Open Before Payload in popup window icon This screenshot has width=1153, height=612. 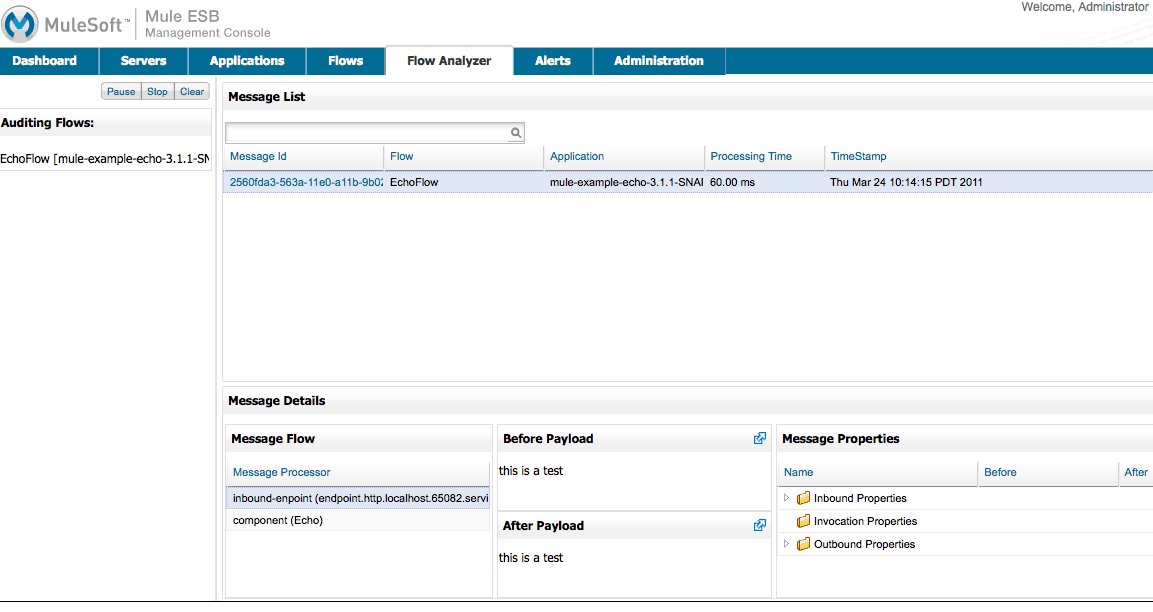(760, 438)
